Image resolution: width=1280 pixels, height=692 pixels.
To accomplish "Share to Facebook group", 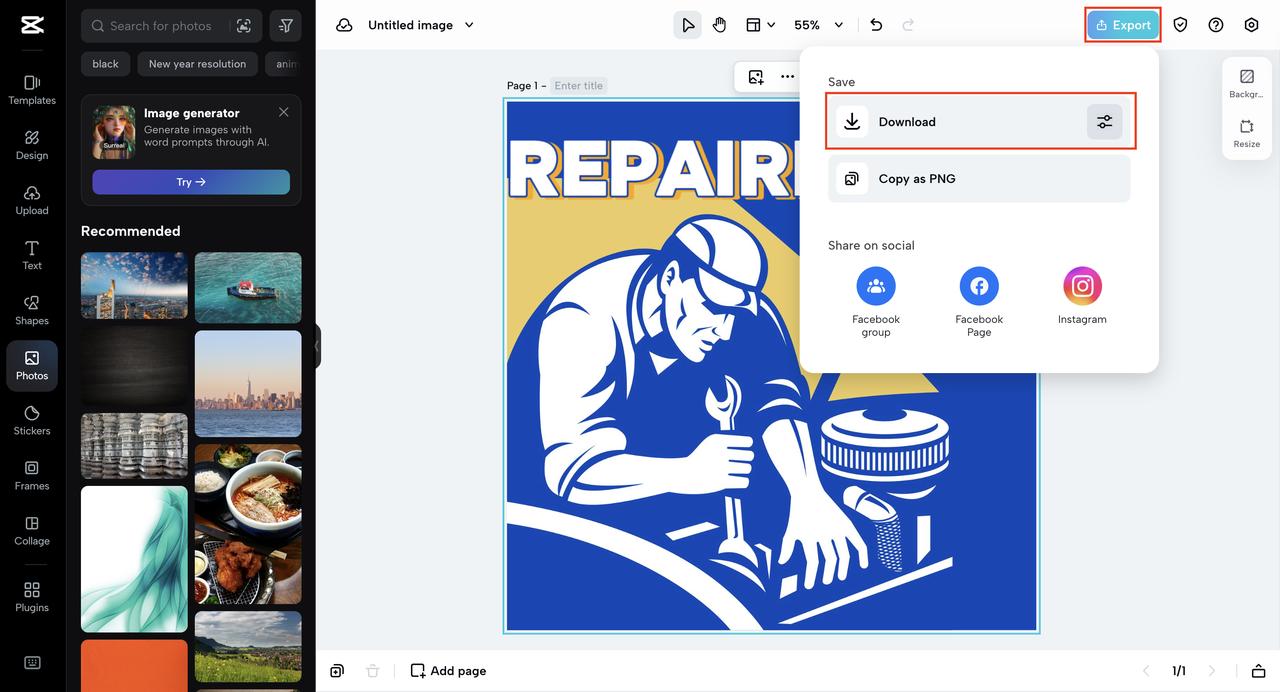I will pyautogui.click(x=876, y=302).
